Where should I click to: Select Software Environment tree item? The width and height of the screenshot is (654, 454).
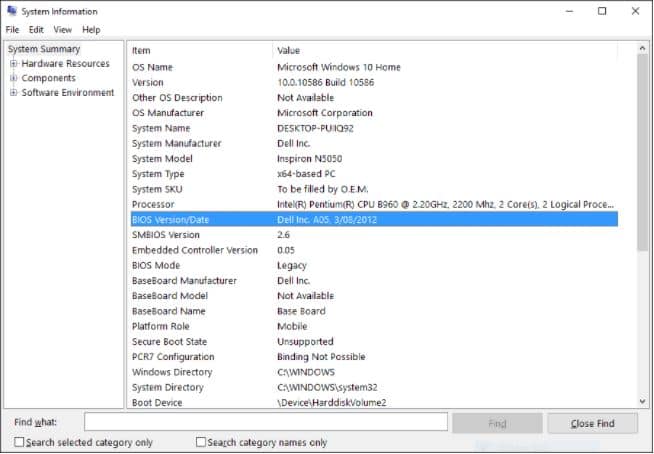(68, 93)
